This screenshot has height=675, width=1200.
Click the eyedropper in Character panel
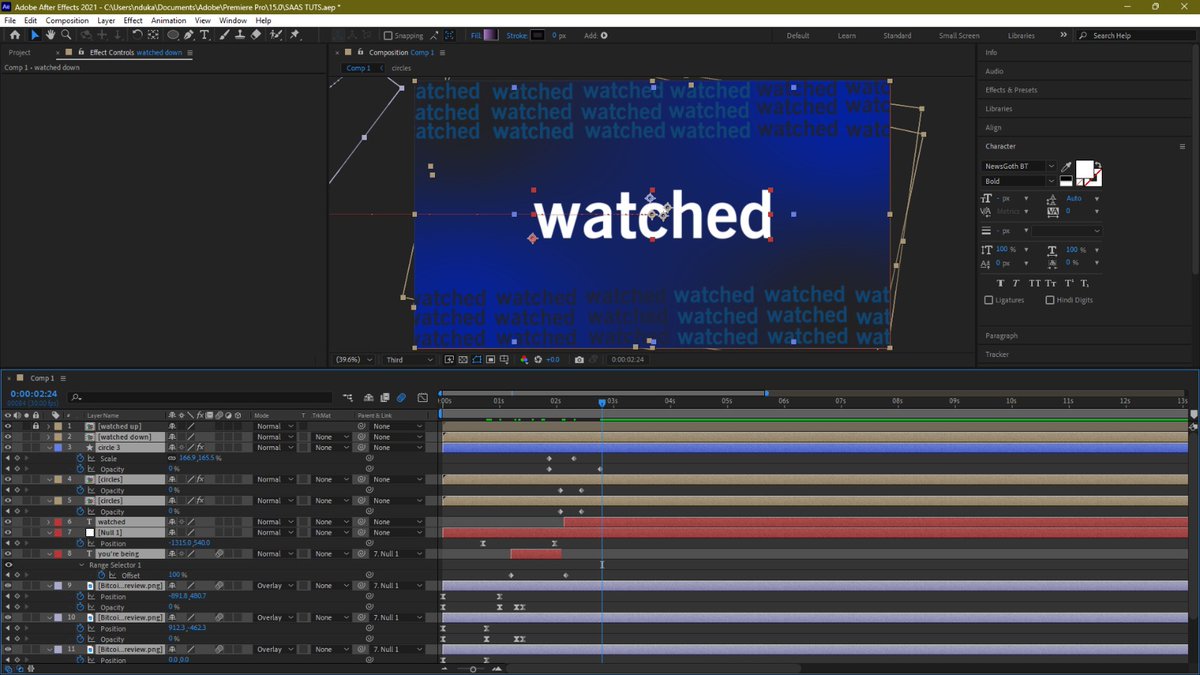[1067, 167]
